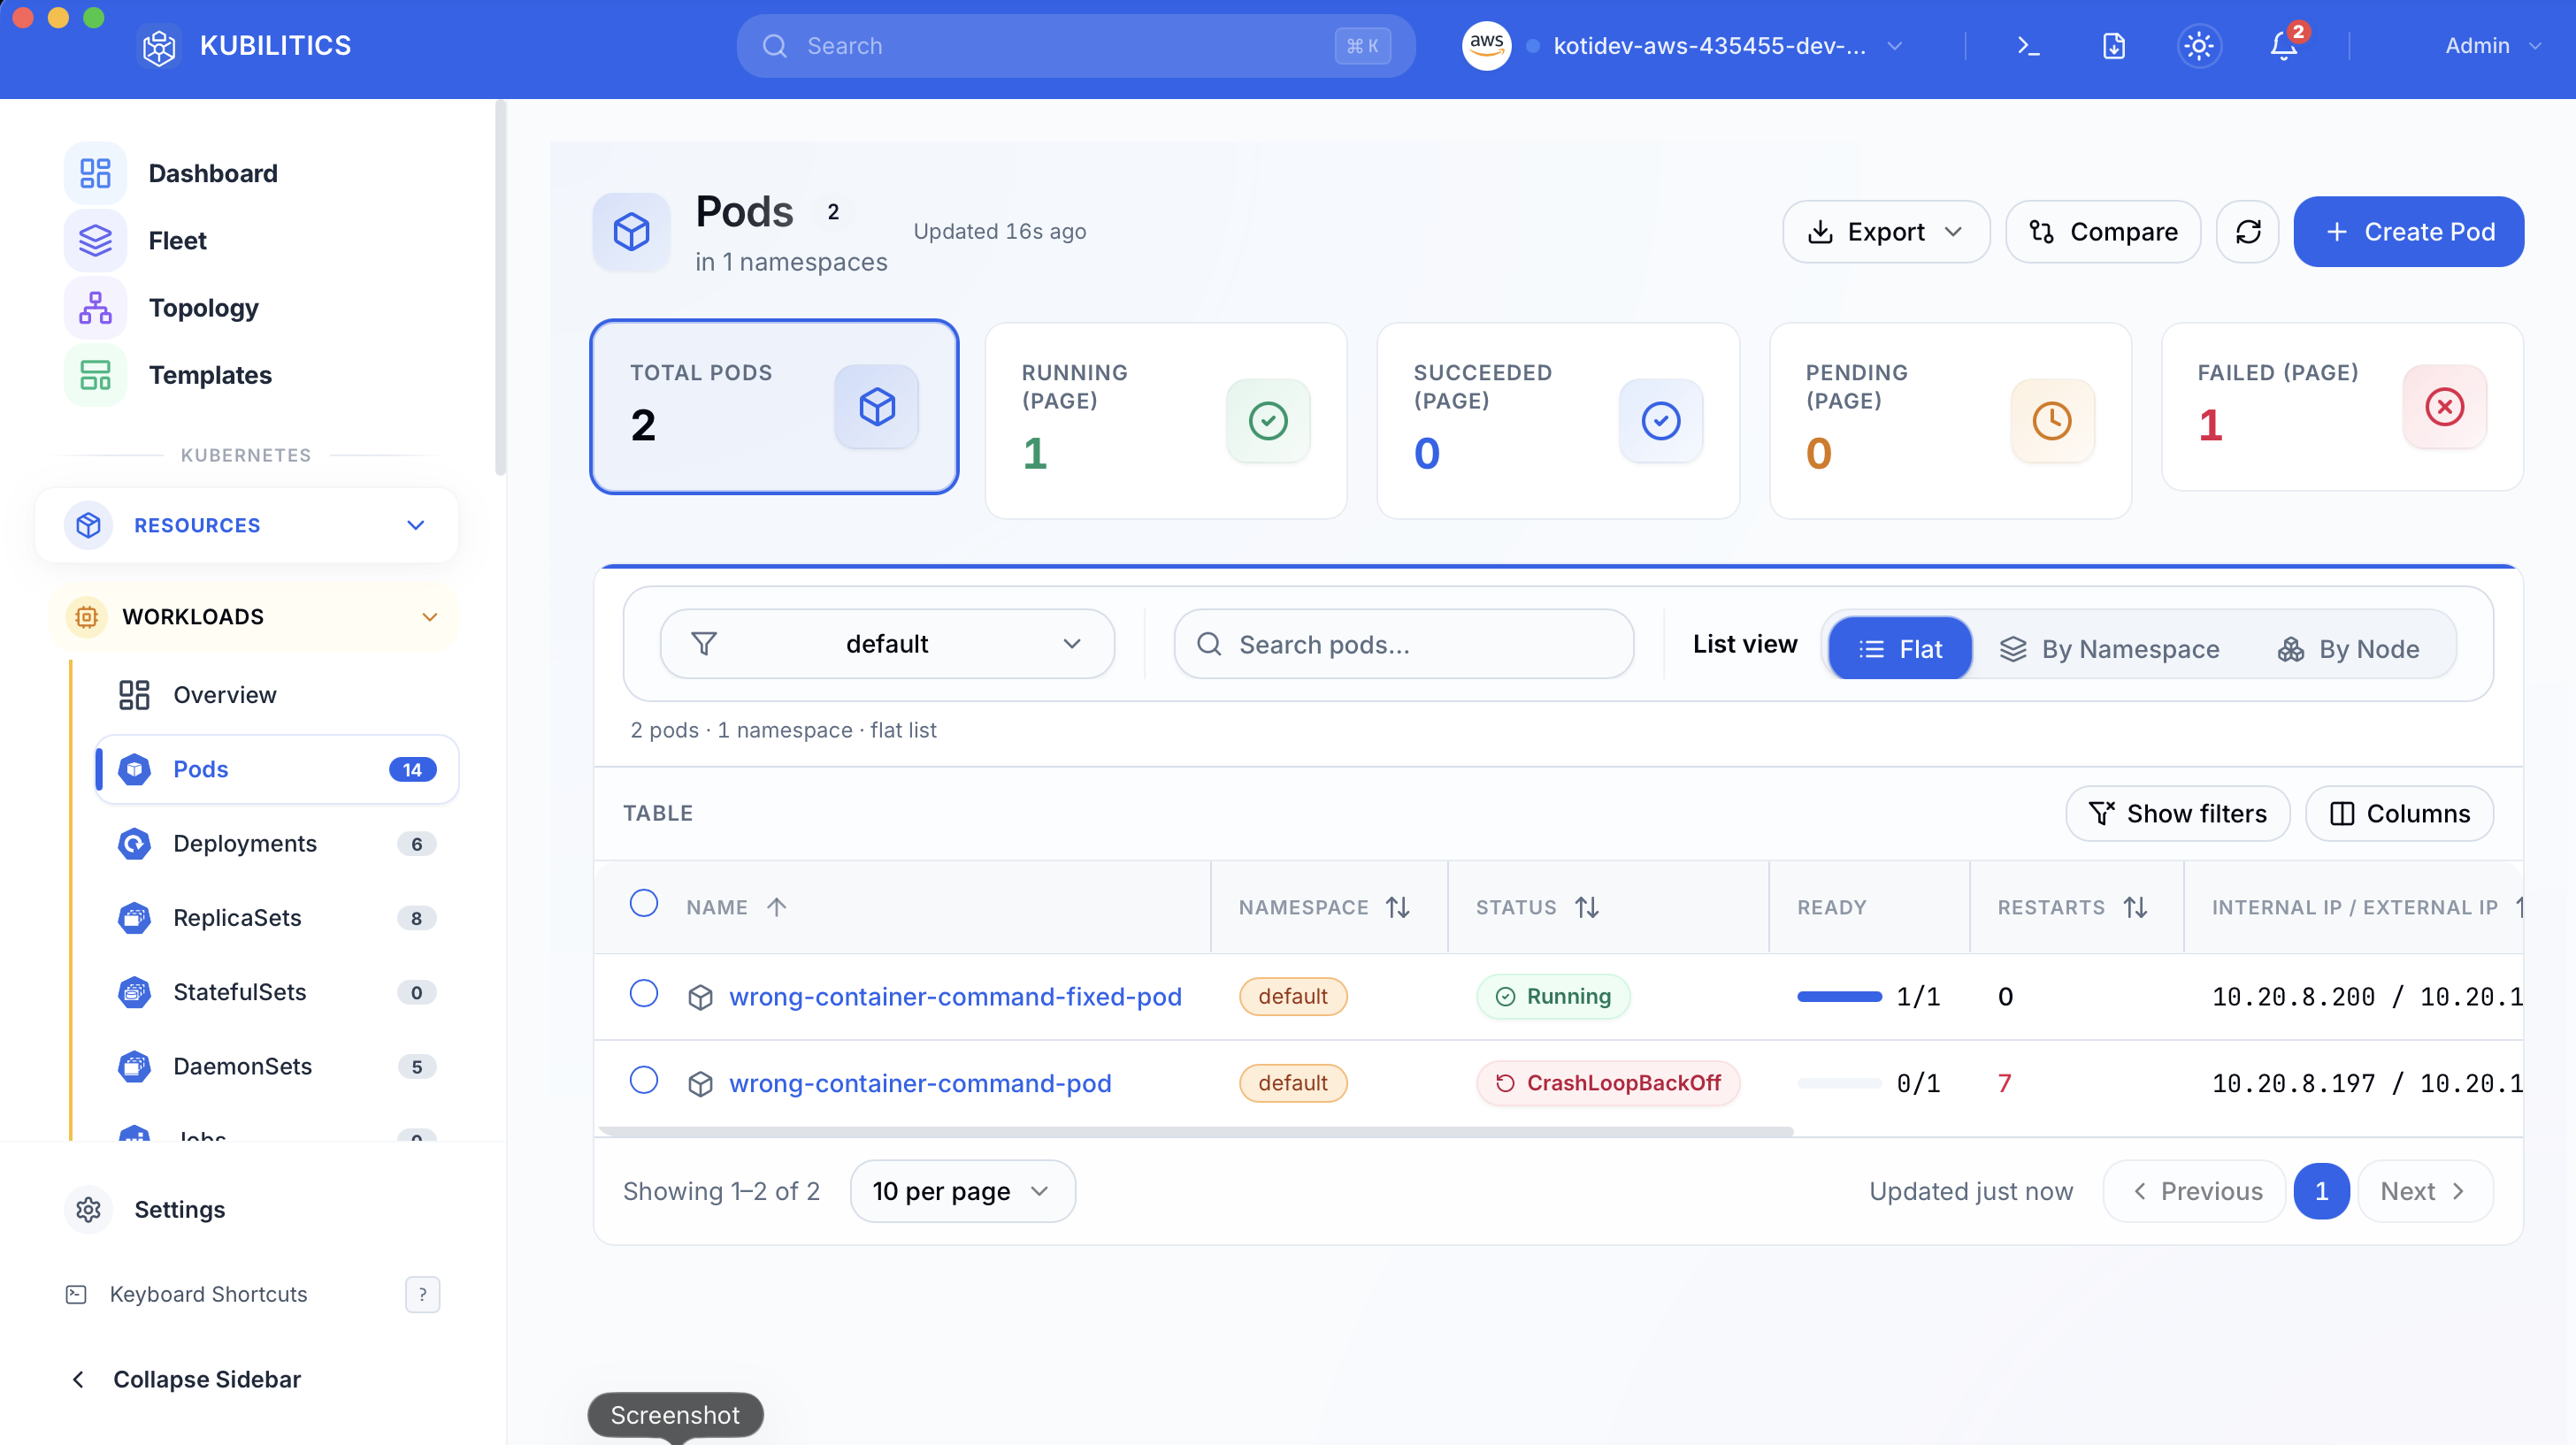
Task: Click the Topology sidebar icon
Action: click(x=95, y=308)
